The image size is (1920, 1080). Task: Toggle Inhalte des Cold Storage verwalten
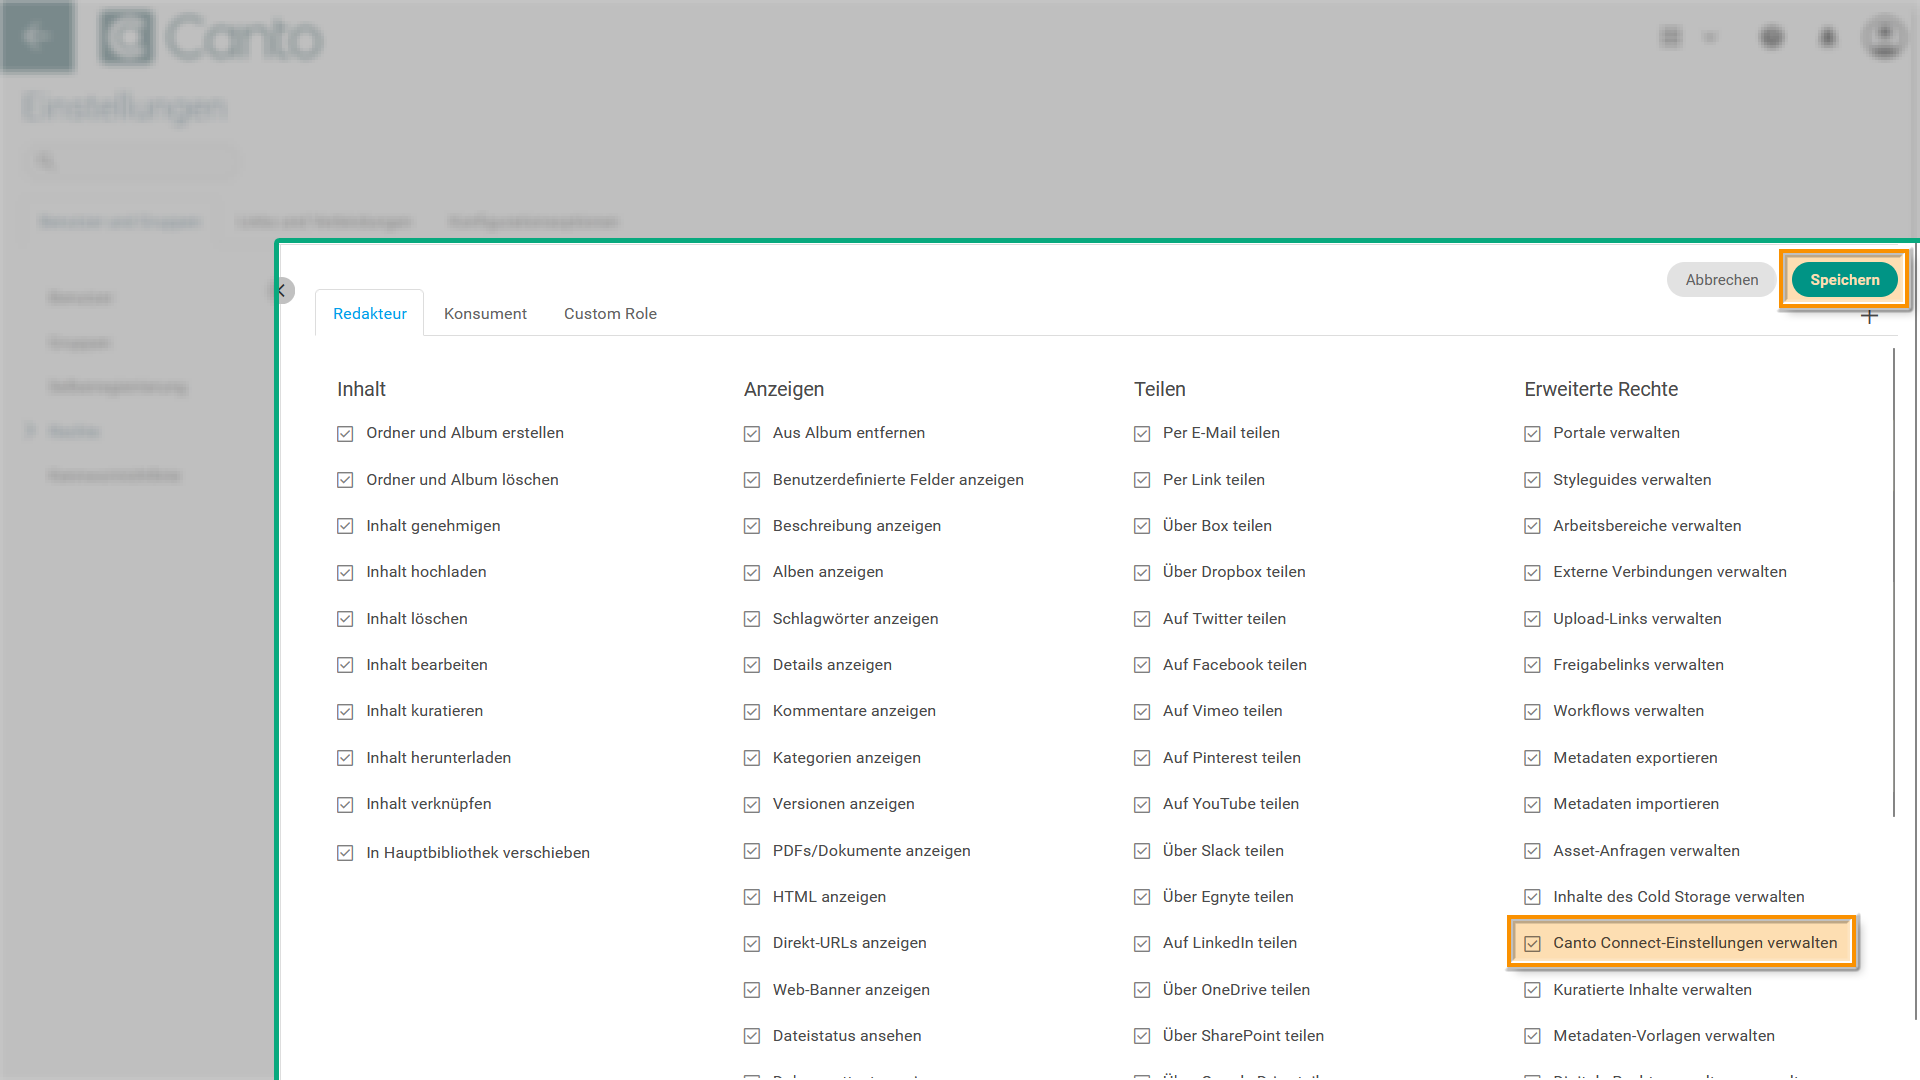point(1532,897)
